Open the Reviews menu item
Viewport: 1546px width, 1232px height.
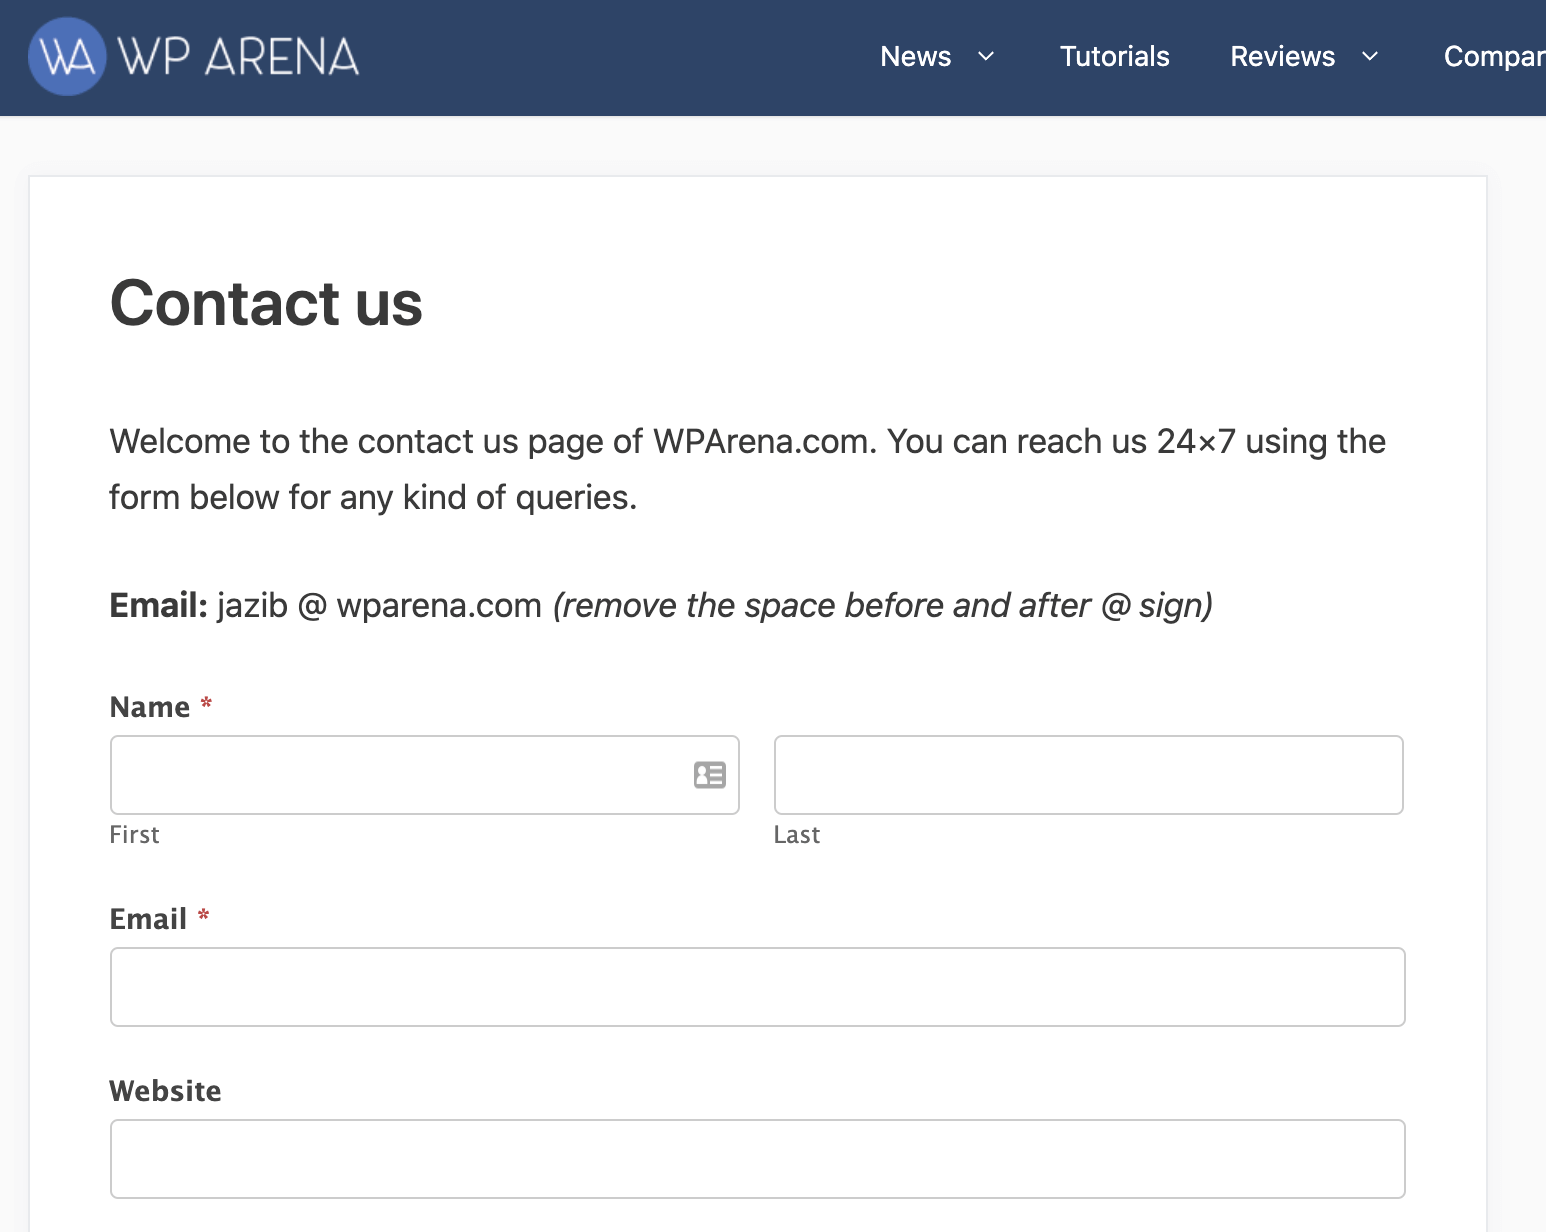click(1282, 57)
